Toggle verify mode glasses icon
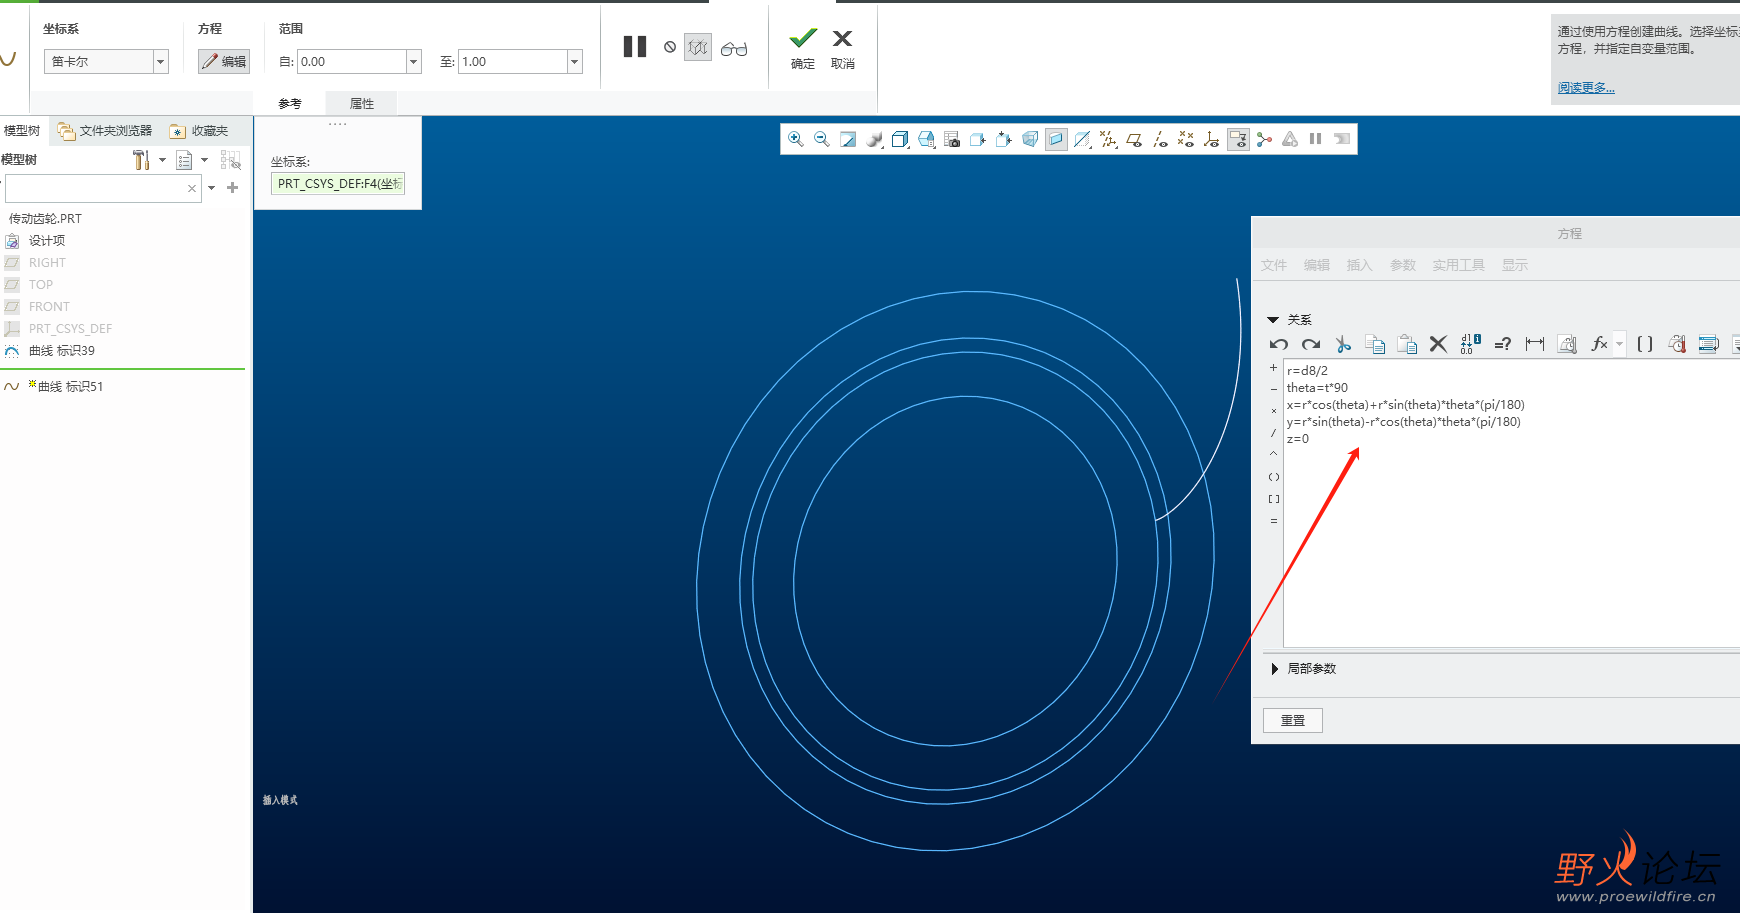 tap(734, 48)
